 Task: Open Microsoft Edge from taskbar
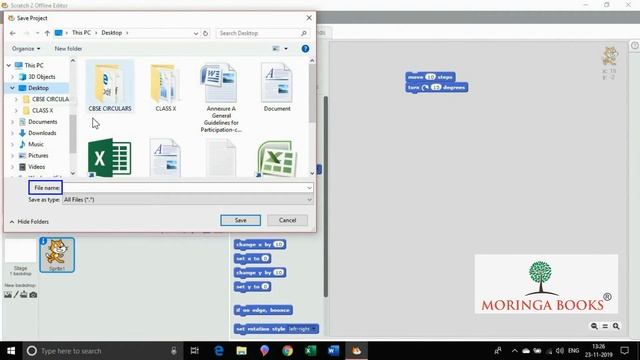pos(219,351)
